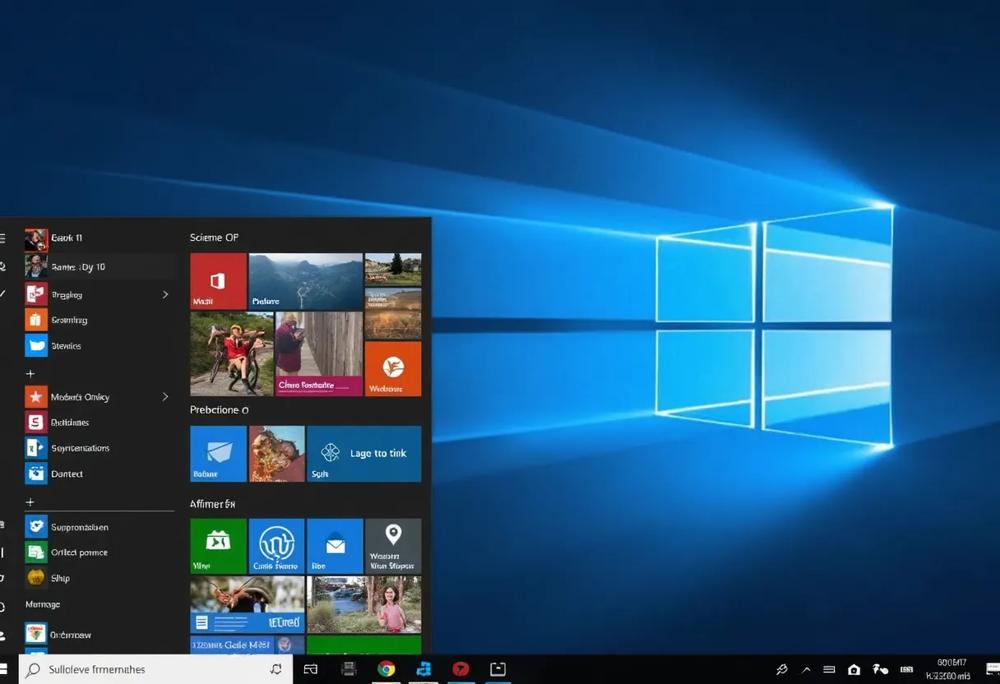Launch the blue Stevics app icon
This screenshot has width=1000, height=684.
(36, 345)
